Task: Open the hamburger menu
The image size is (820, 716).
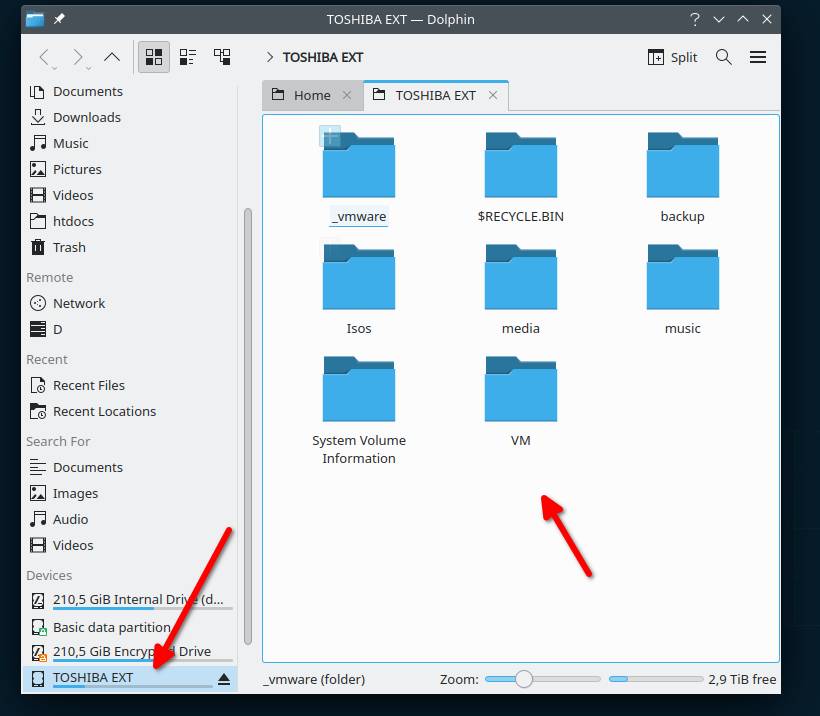Action: pyautogui.click(x=758, y=57)
